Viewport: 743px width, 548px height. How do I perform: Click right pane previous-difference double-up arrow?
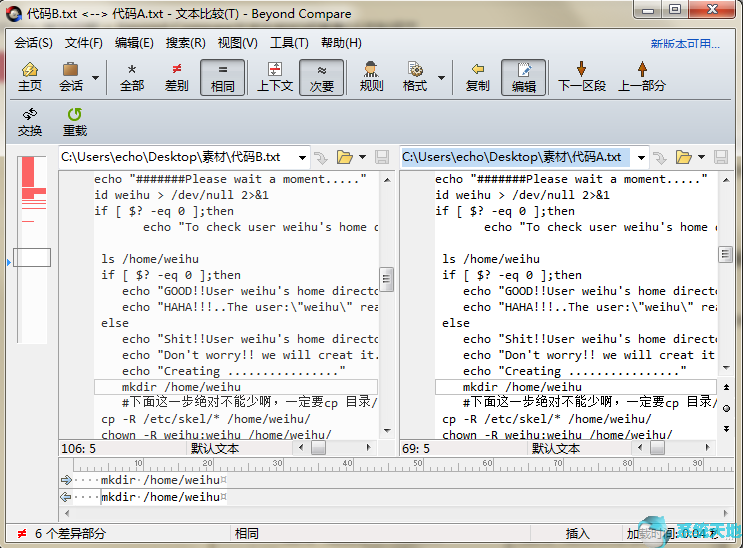point(726,387)
